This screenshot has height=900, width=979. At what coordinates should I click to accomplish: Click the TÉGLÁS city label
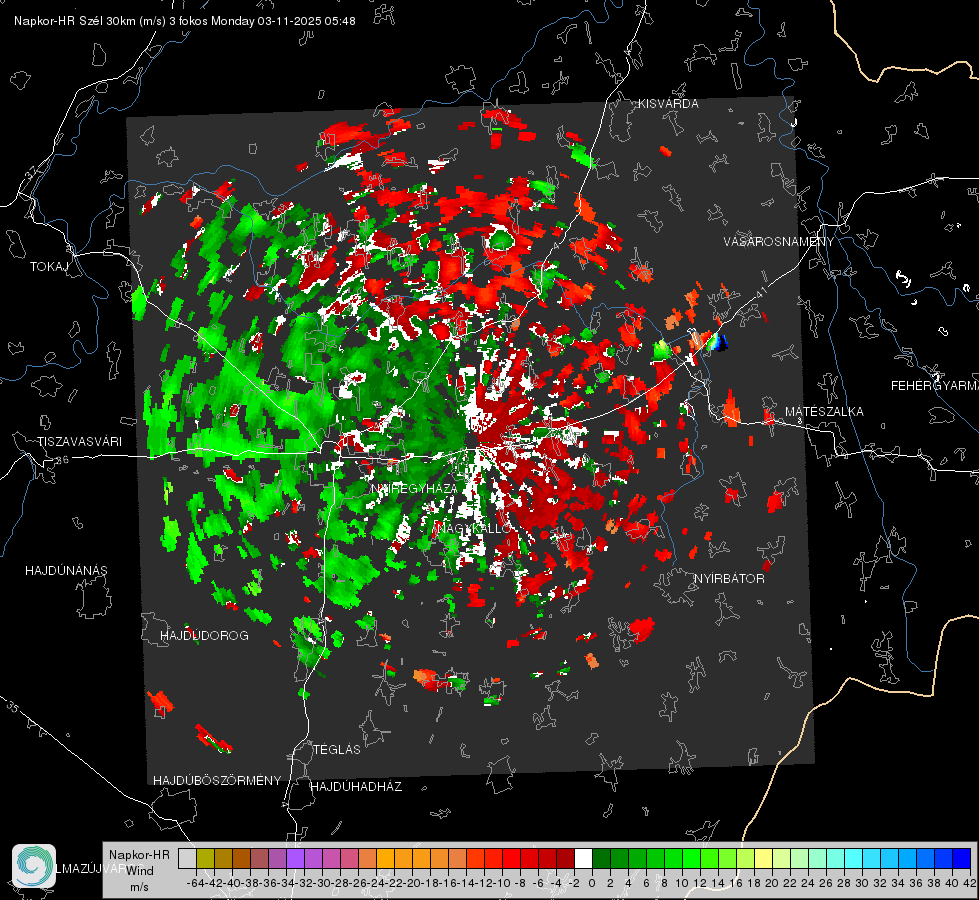(x=337, y=749)
